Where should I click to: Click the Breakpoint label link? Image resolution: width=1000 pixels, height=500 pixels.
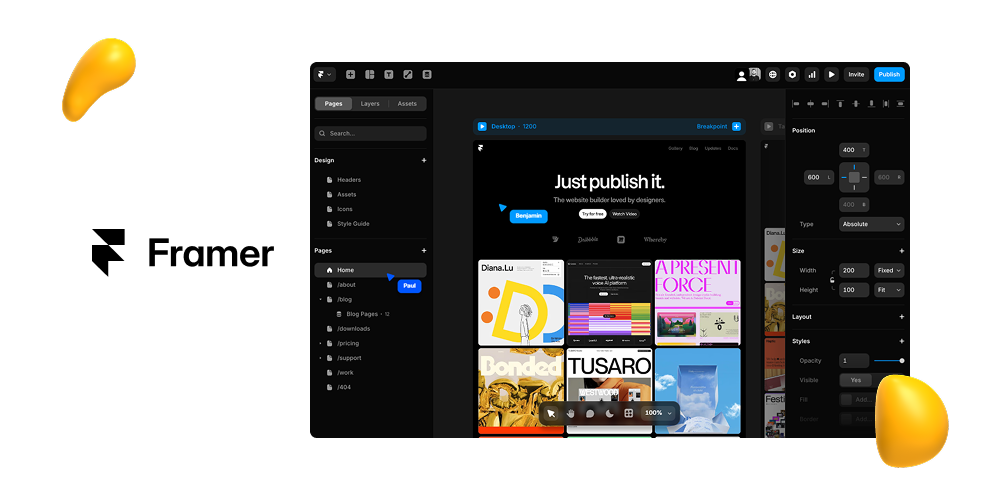pos(712,126)
